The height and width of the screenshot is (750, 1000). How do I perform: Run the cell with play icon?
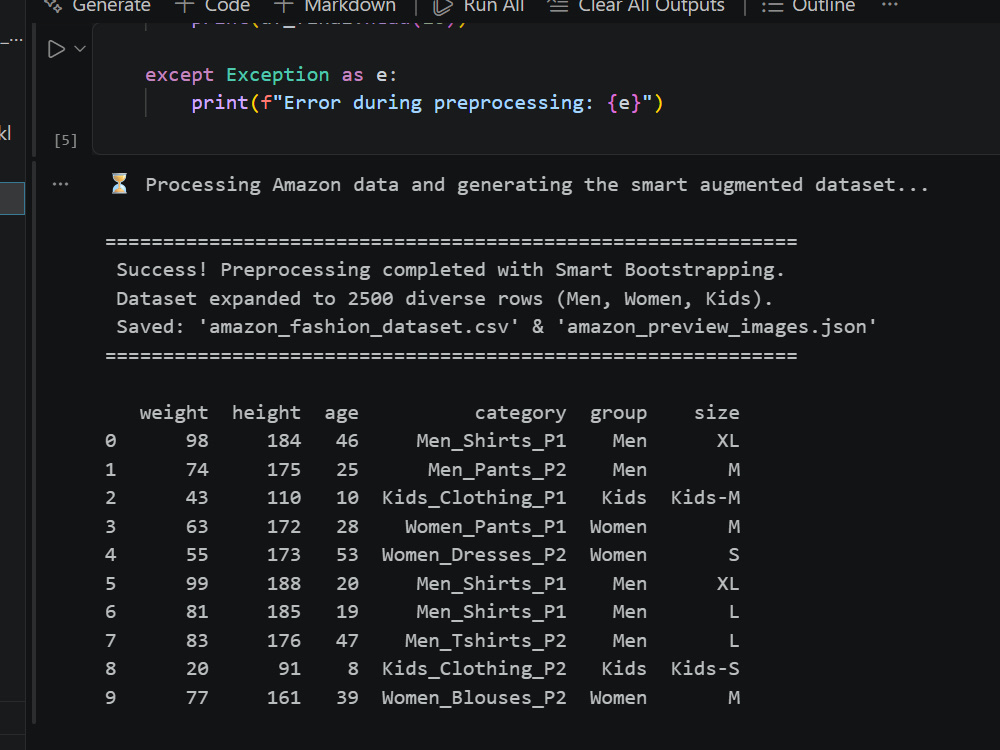(x=56, y=49)
